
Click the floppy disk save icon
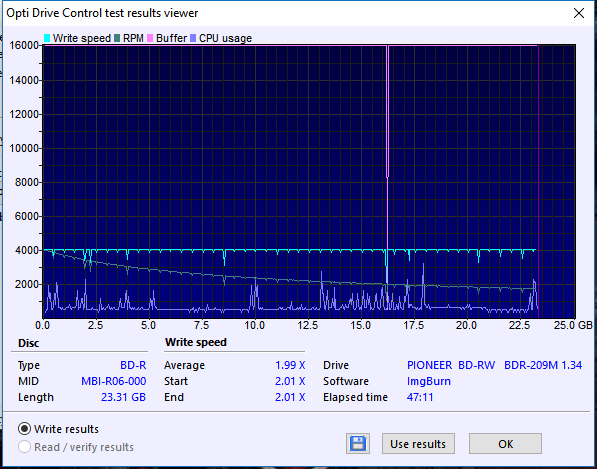coord(358,444)
